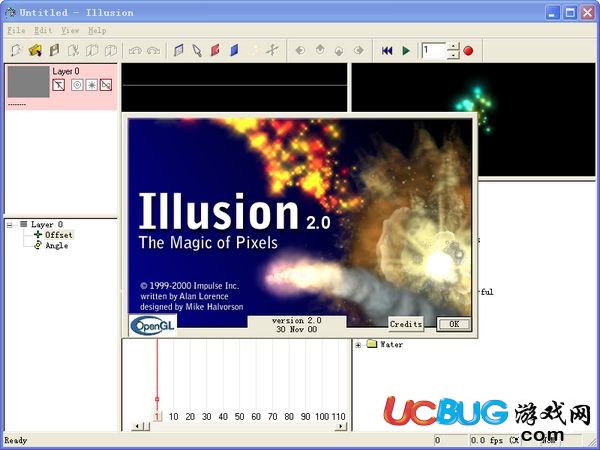Viewport: 600px width, 450px height.
Task: Play the animation with the green triangle
Action: pos(406,50)
